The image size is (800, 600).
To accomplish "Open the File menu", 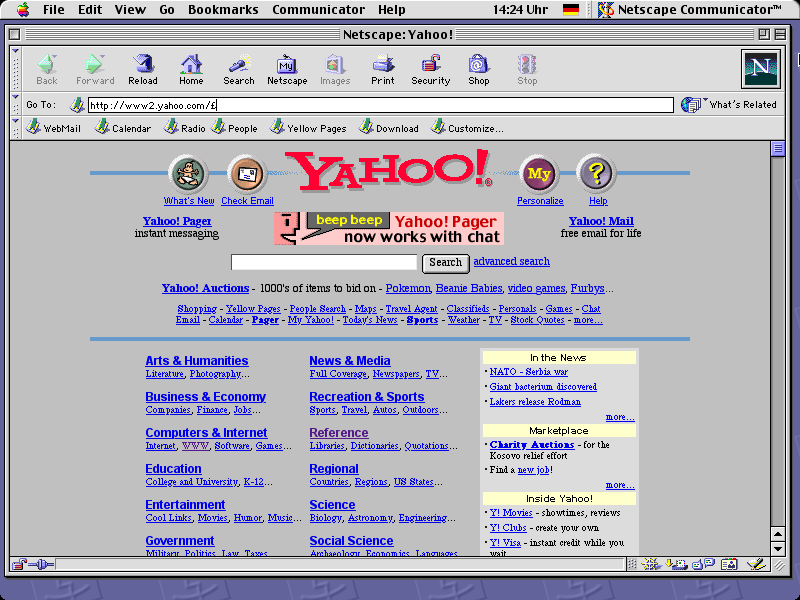I will pos(54,9).
